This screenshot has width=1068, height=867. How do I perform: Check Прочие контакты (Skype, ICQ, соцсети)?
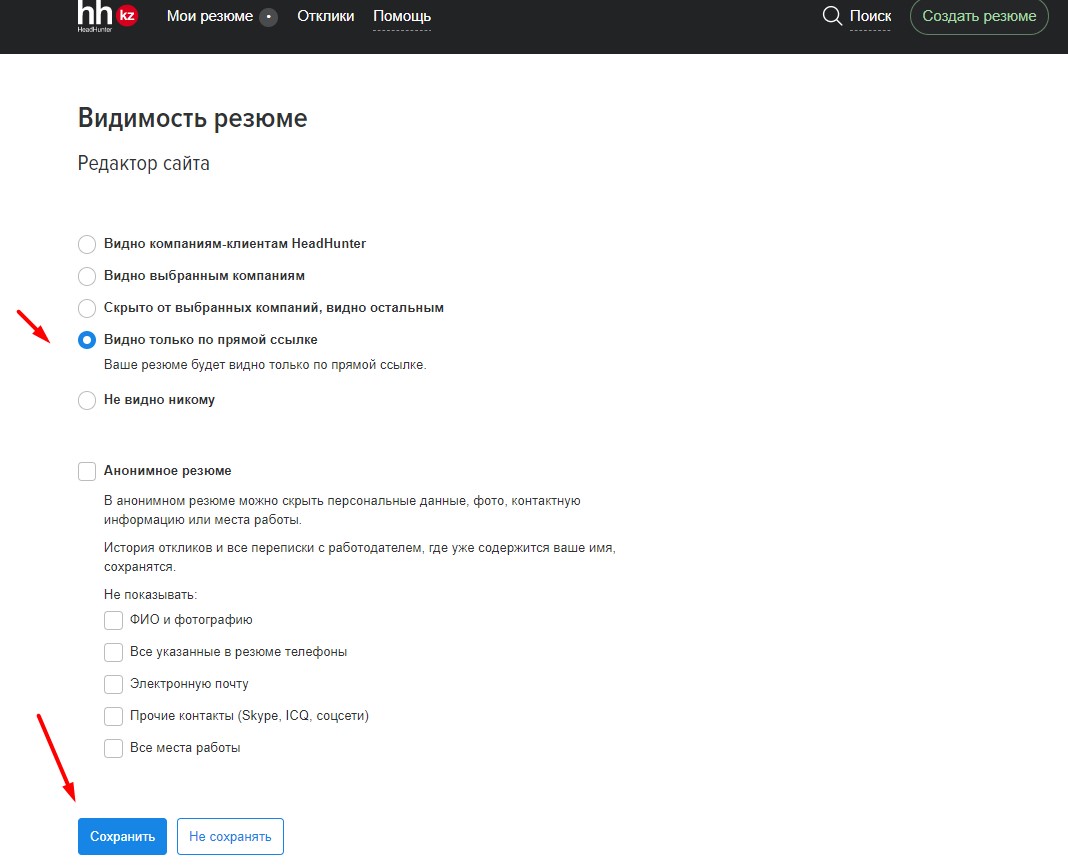click(113, 716)
